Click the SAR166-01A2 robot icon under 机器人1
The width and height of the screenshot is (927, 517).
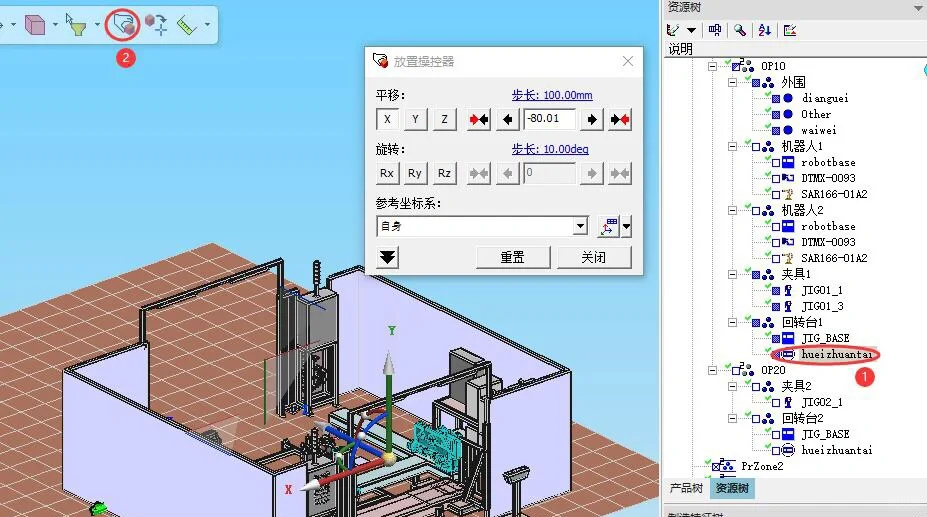point(788,194)
